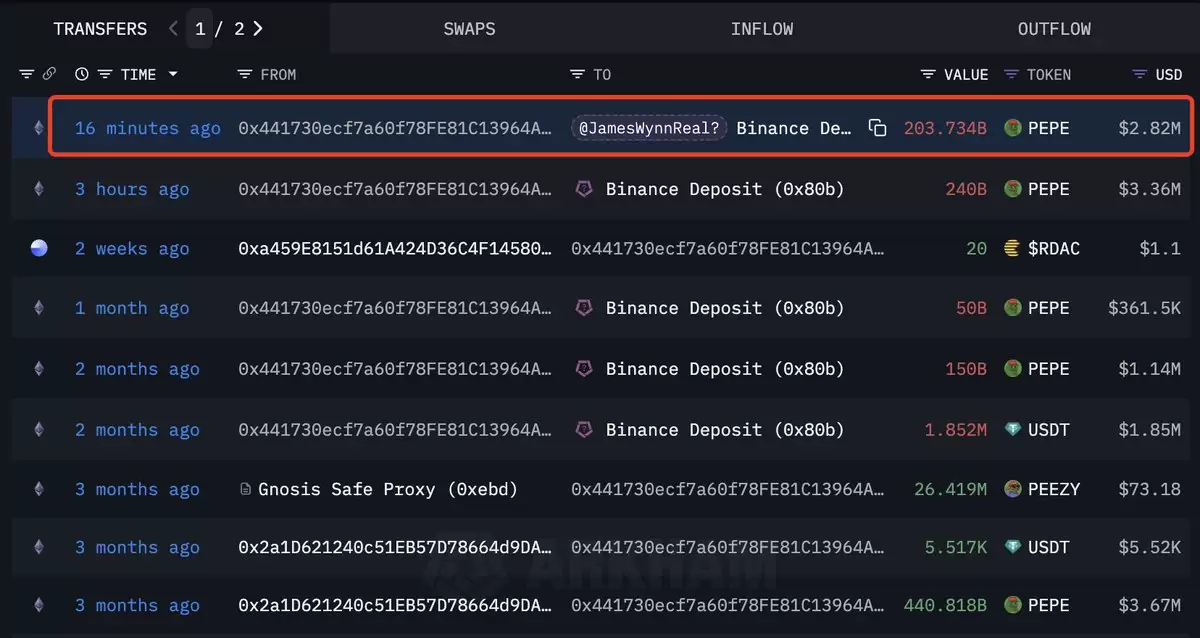Click the PEEZY token icon

[1012, 489]
